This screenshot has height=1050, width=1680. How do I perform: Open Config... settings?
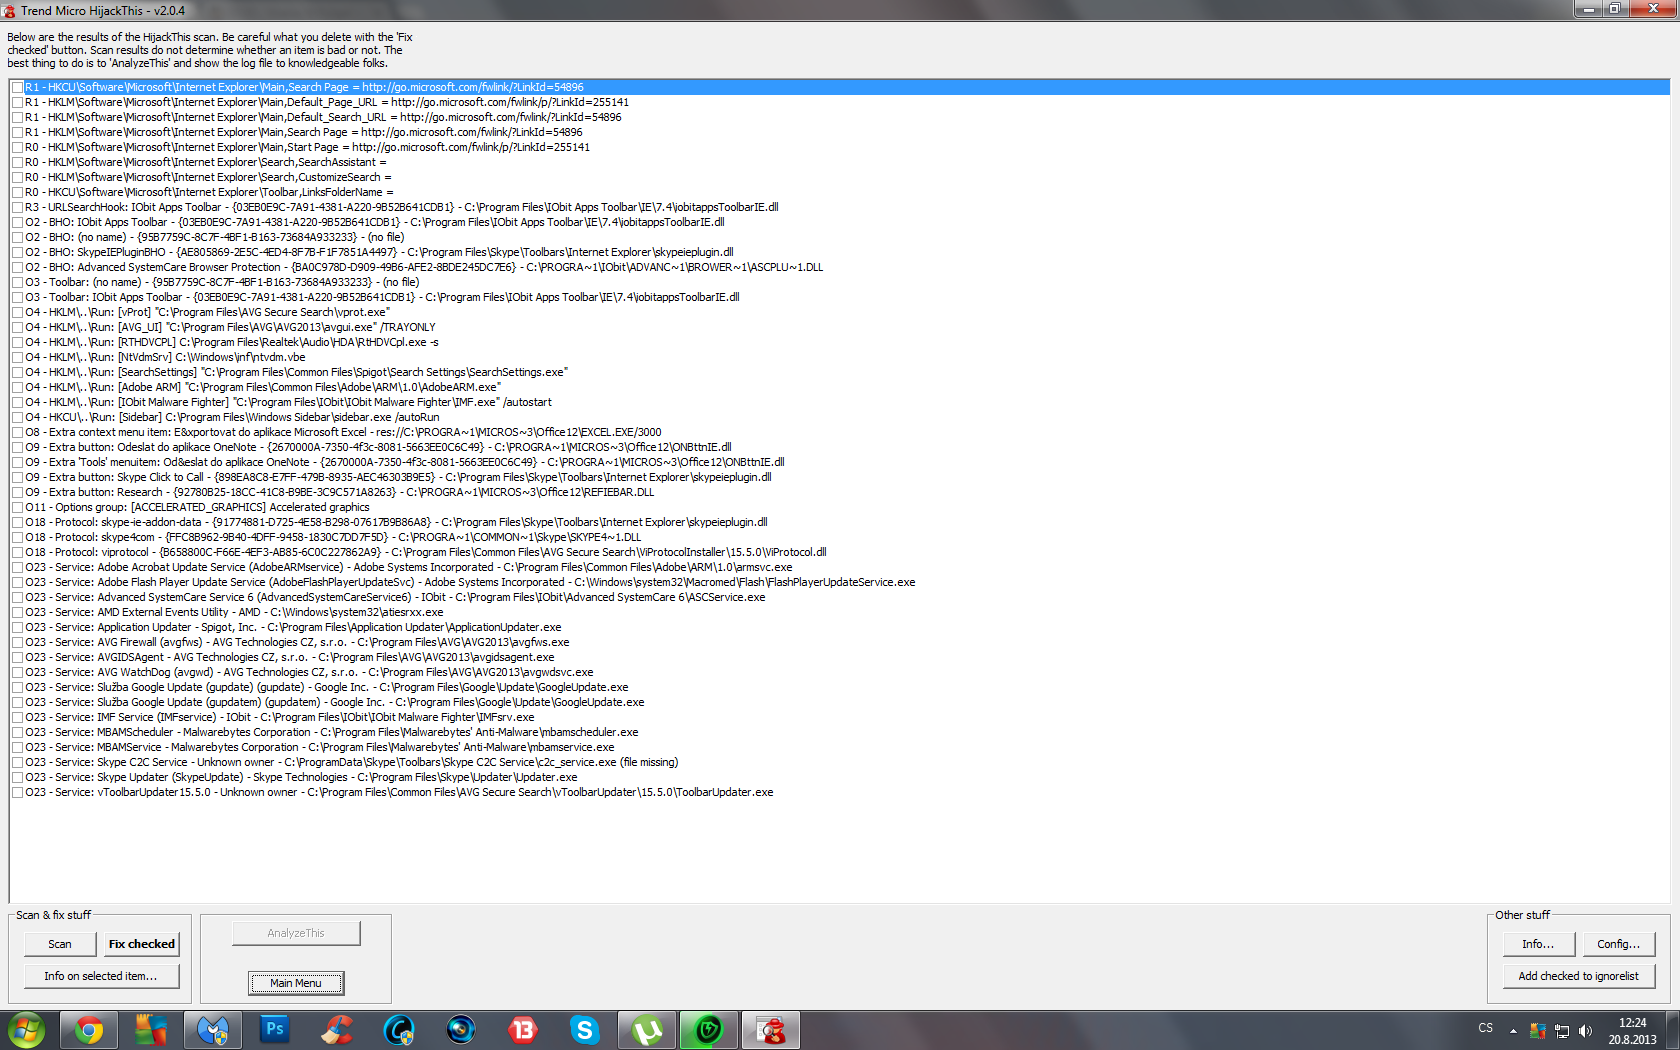pyautogui.click(x=1618, y=944)
